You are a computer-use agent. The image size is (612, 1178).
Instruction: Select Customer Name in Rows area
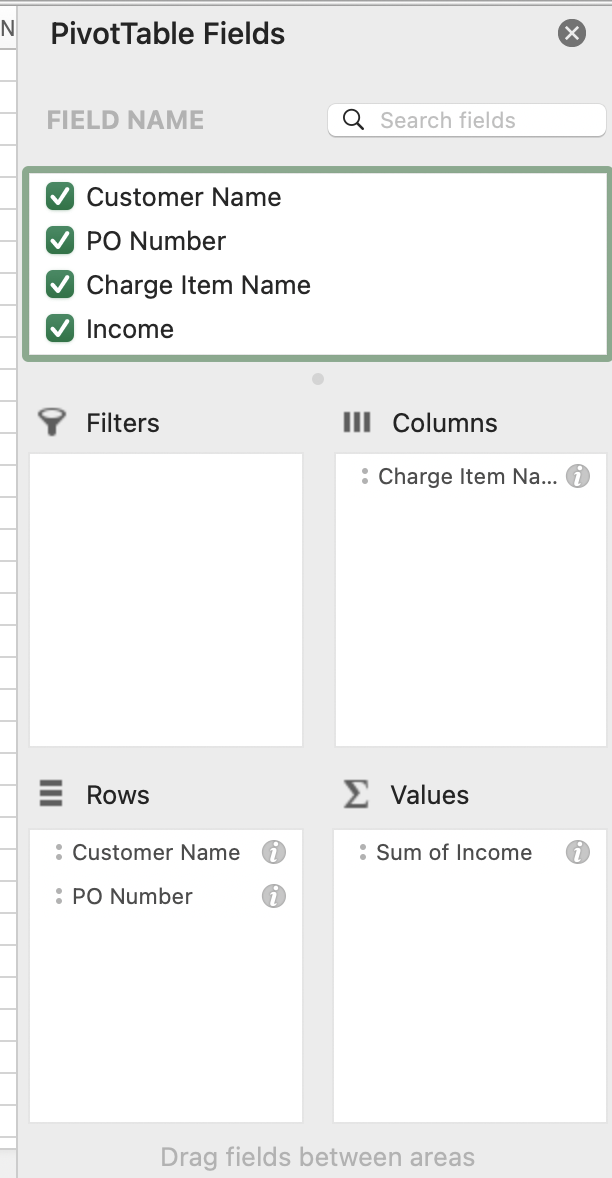[x=156, y=852]
